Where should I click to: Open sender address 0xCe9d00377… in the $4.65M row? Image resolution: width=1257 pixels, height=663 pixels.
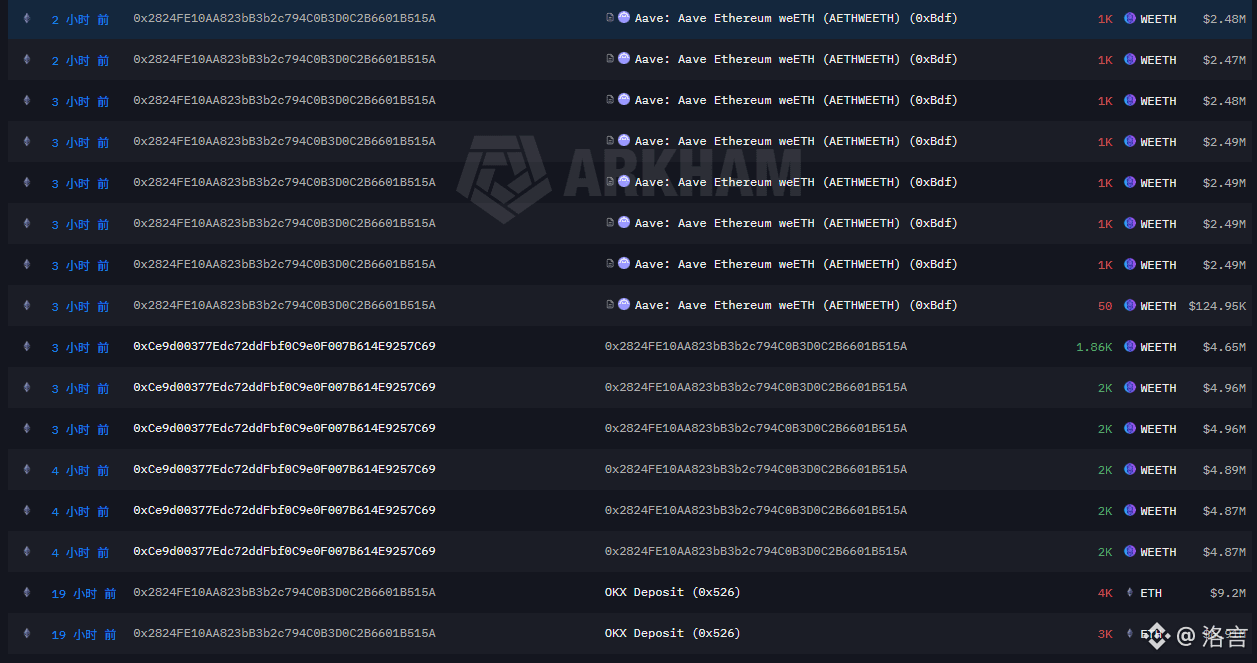coord(284,347)
